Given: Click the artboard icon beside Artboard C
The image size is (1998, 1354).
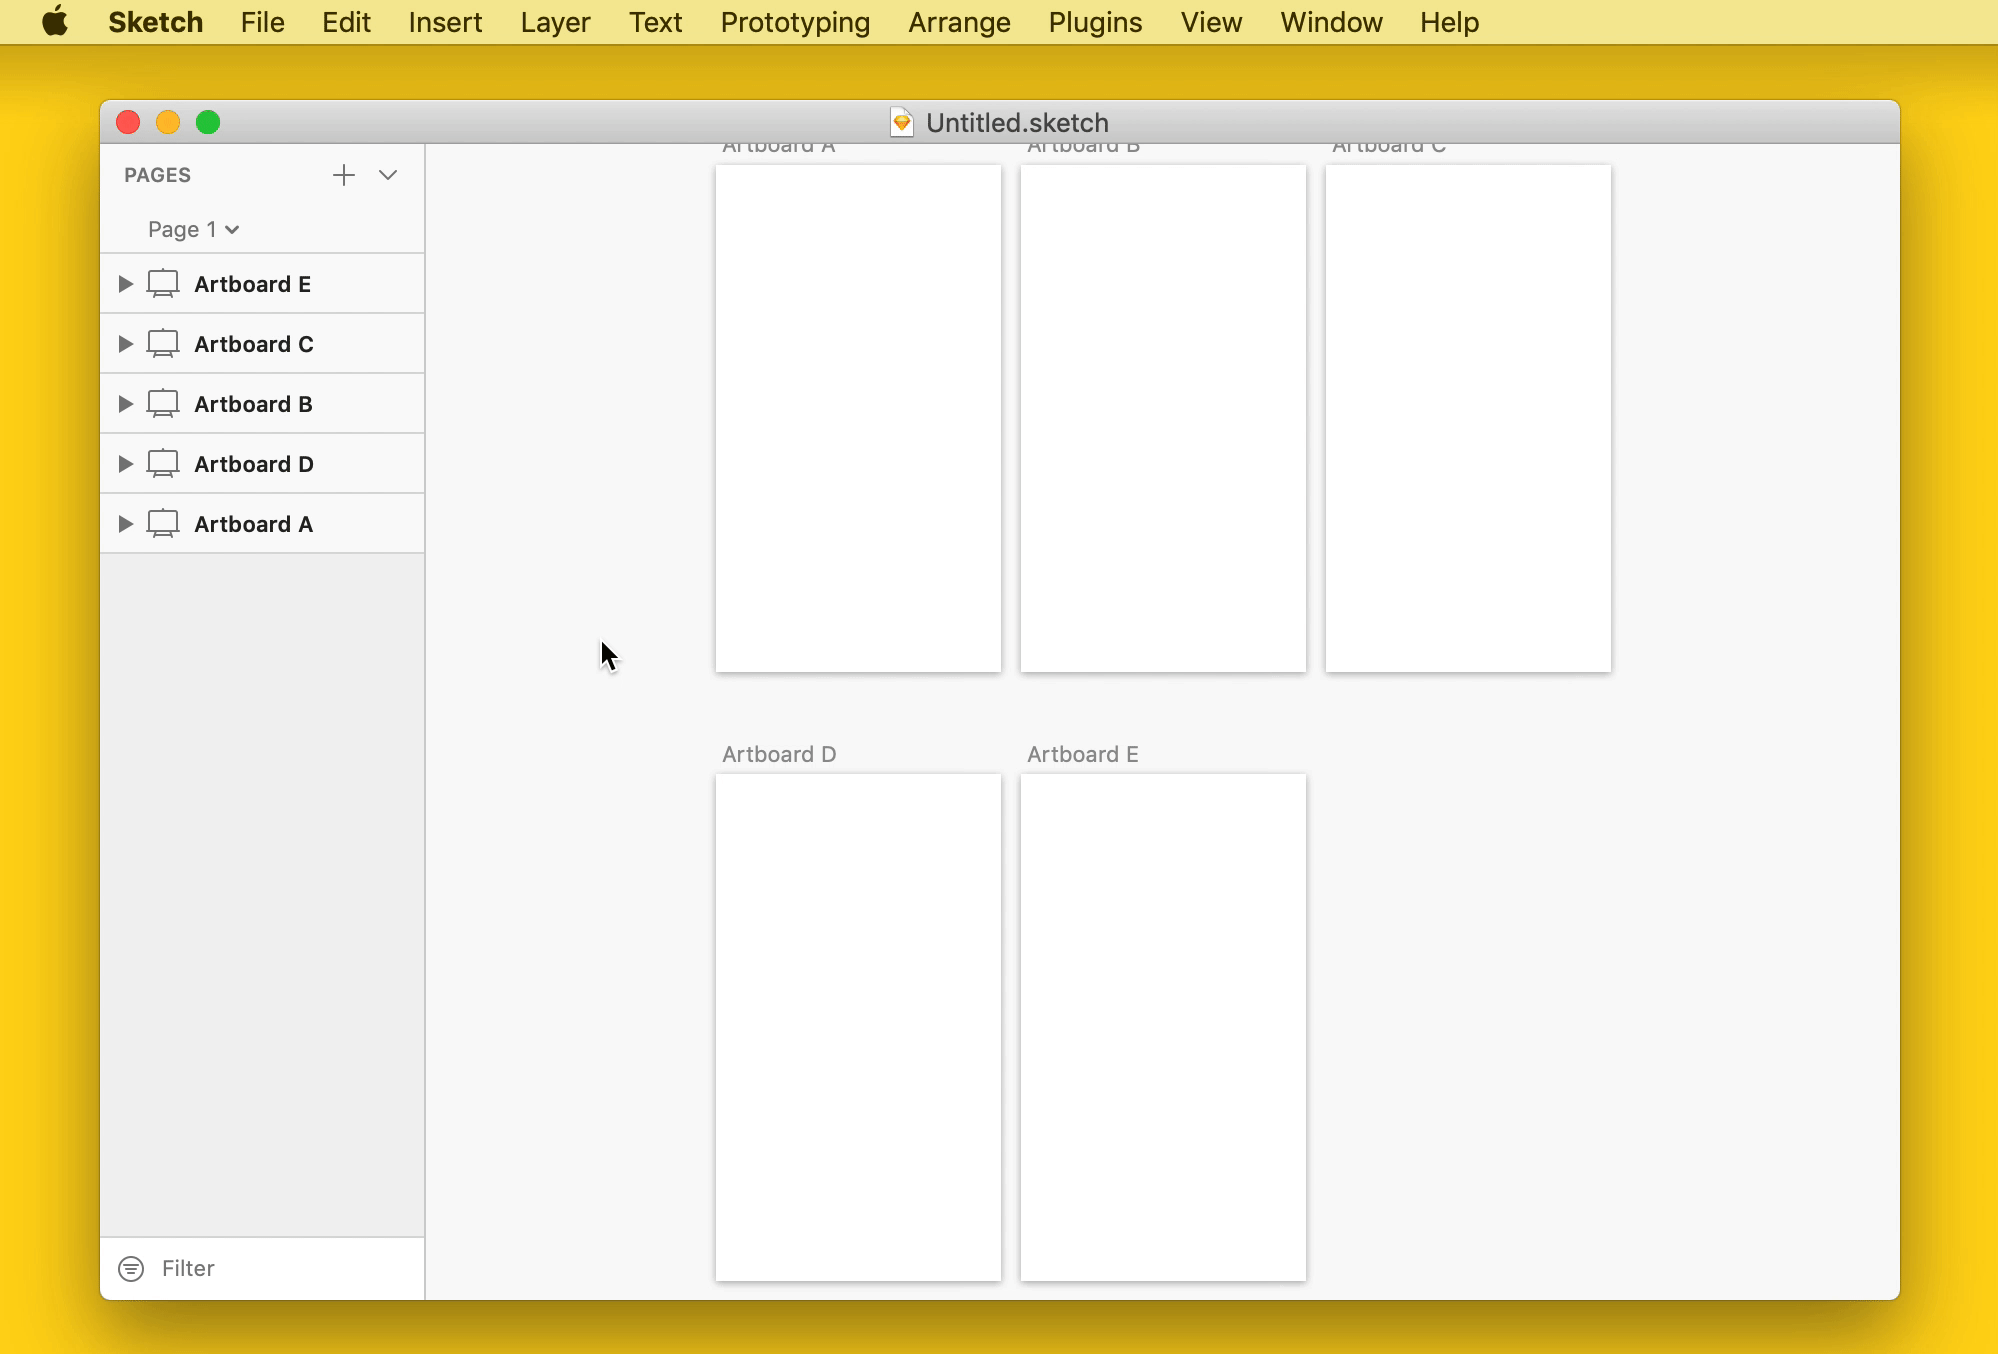Looking at the screenshot, I should tap(163, 344).
